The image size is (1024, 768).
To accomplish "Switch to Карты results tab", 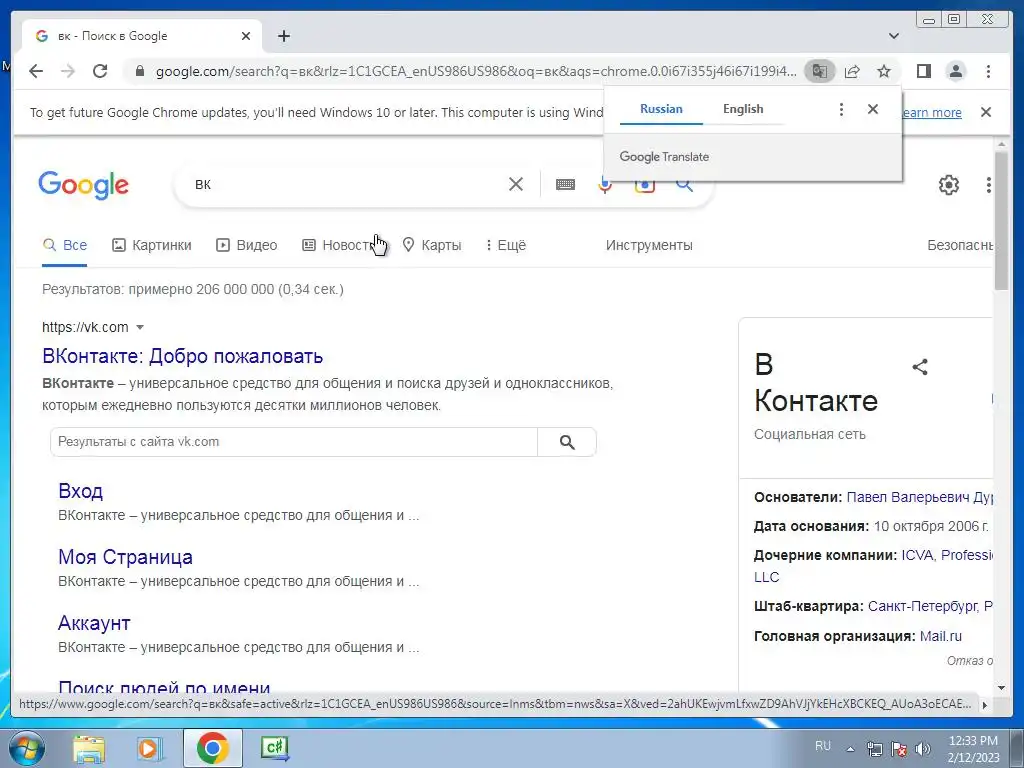I will [x=432, y=246].
